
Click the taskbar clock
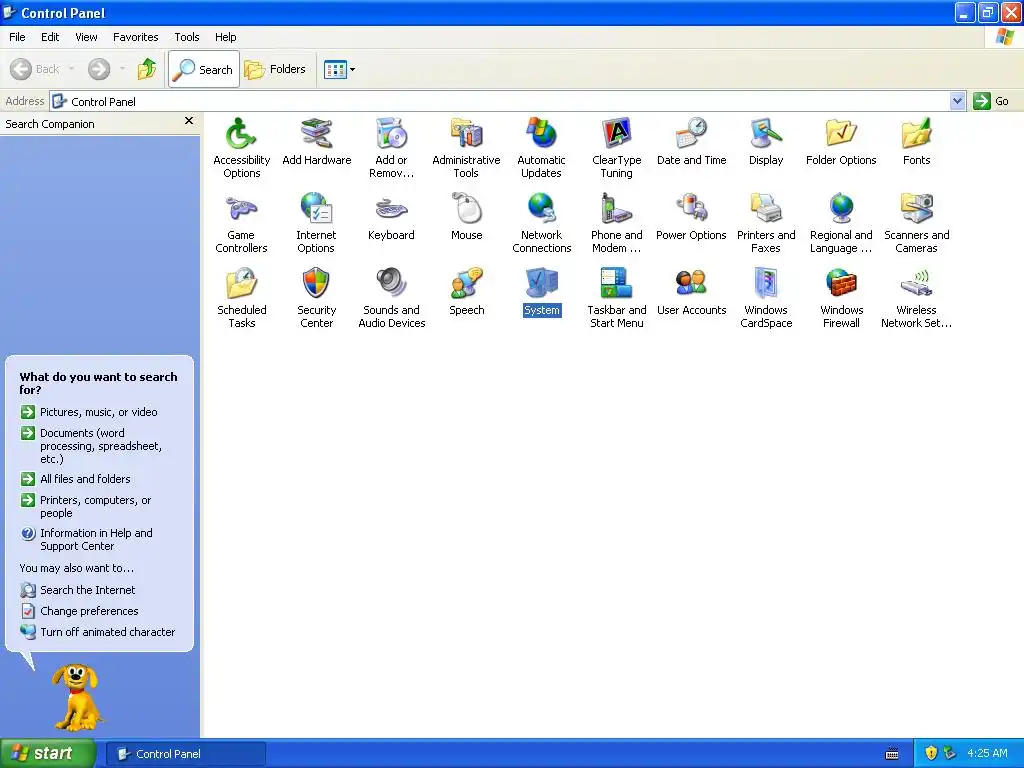tap(987, 754)
